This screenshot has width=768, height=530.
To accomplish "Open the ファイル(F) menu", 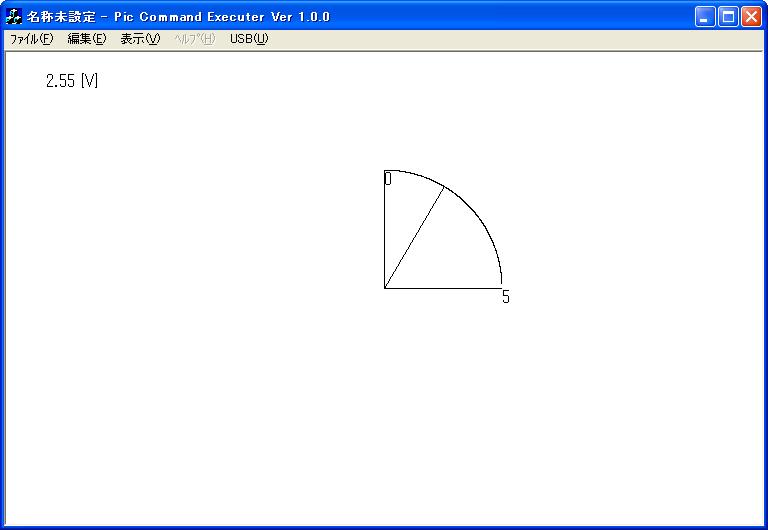I will pyautogui.click(x=31, y=39).
